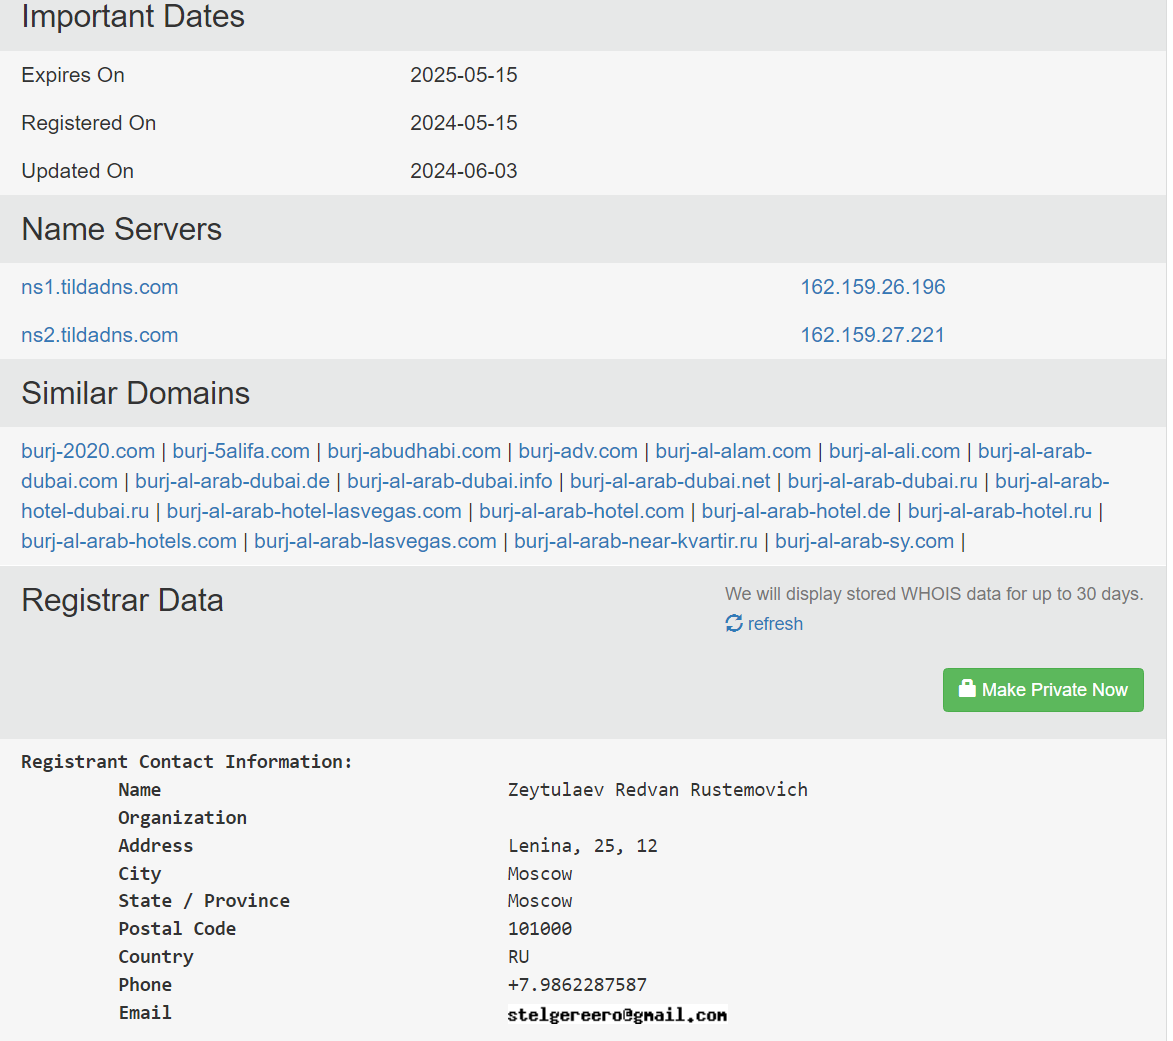Click the refresh WHOIS data link
Screen dimensions: 1173x1041
click(775, 624)
